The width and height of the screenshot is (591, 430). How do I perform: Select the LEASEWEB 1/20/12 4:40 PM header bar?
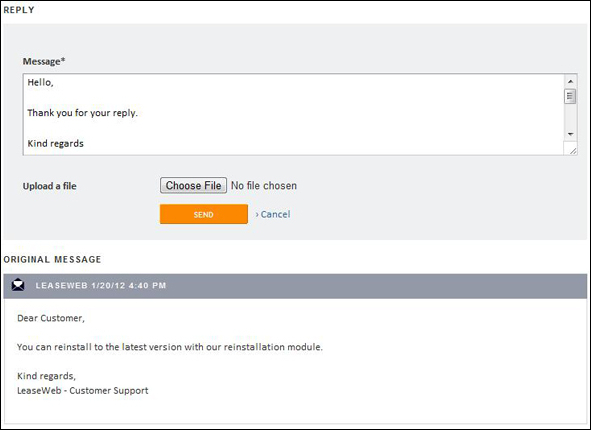295,286
